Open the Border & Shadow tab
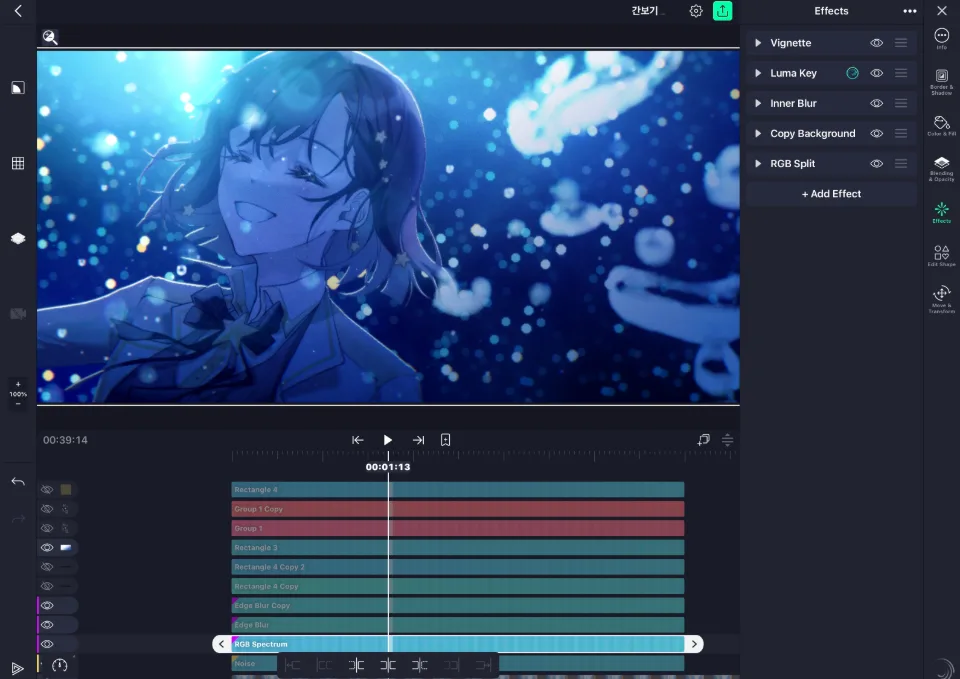960x679 pixels. tap(942, 82)
